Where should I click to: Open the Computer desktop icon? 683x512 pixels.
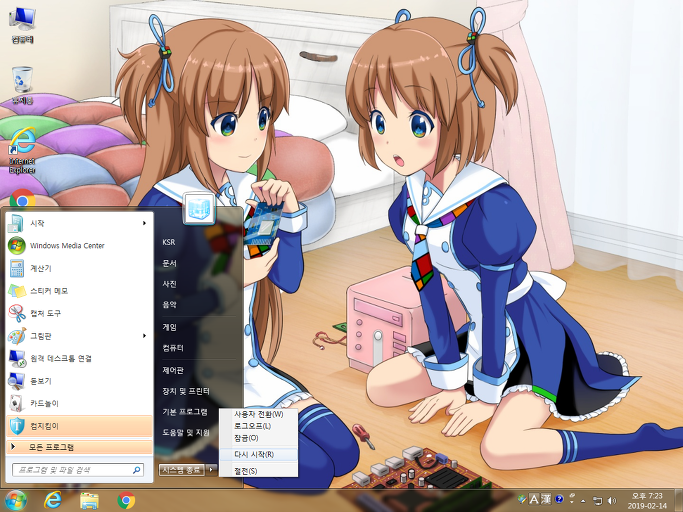point(22,25)
